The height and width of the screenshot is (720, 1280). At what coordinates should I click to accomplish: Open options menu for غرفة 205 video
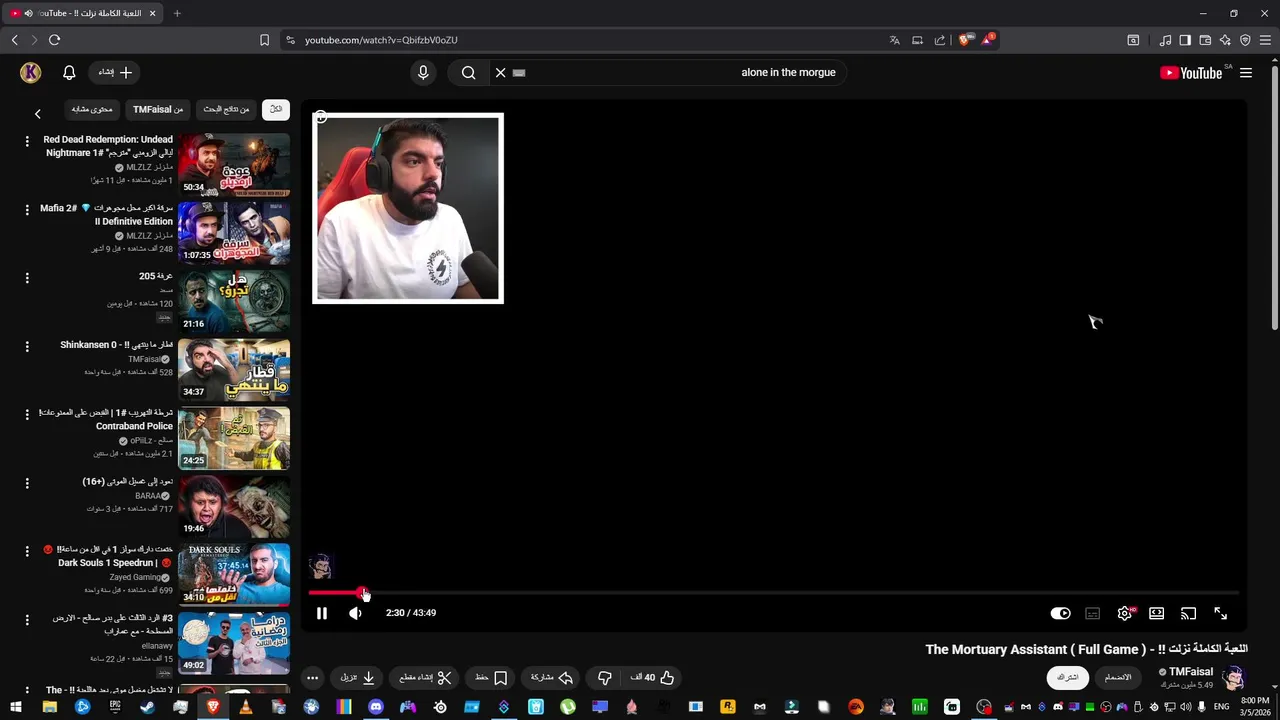(27, 278)
